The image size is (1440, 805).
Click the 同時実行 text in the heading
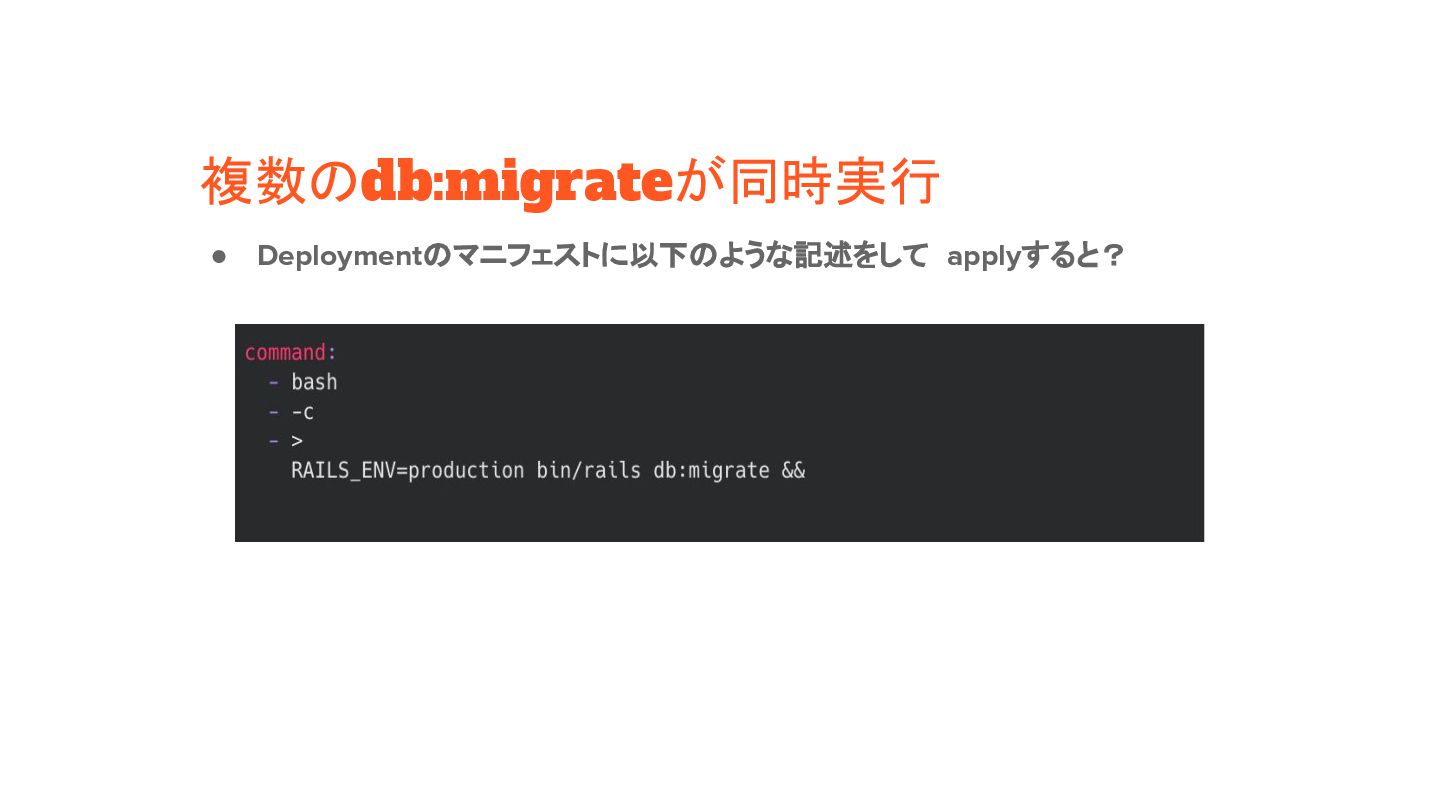[834, 182]
